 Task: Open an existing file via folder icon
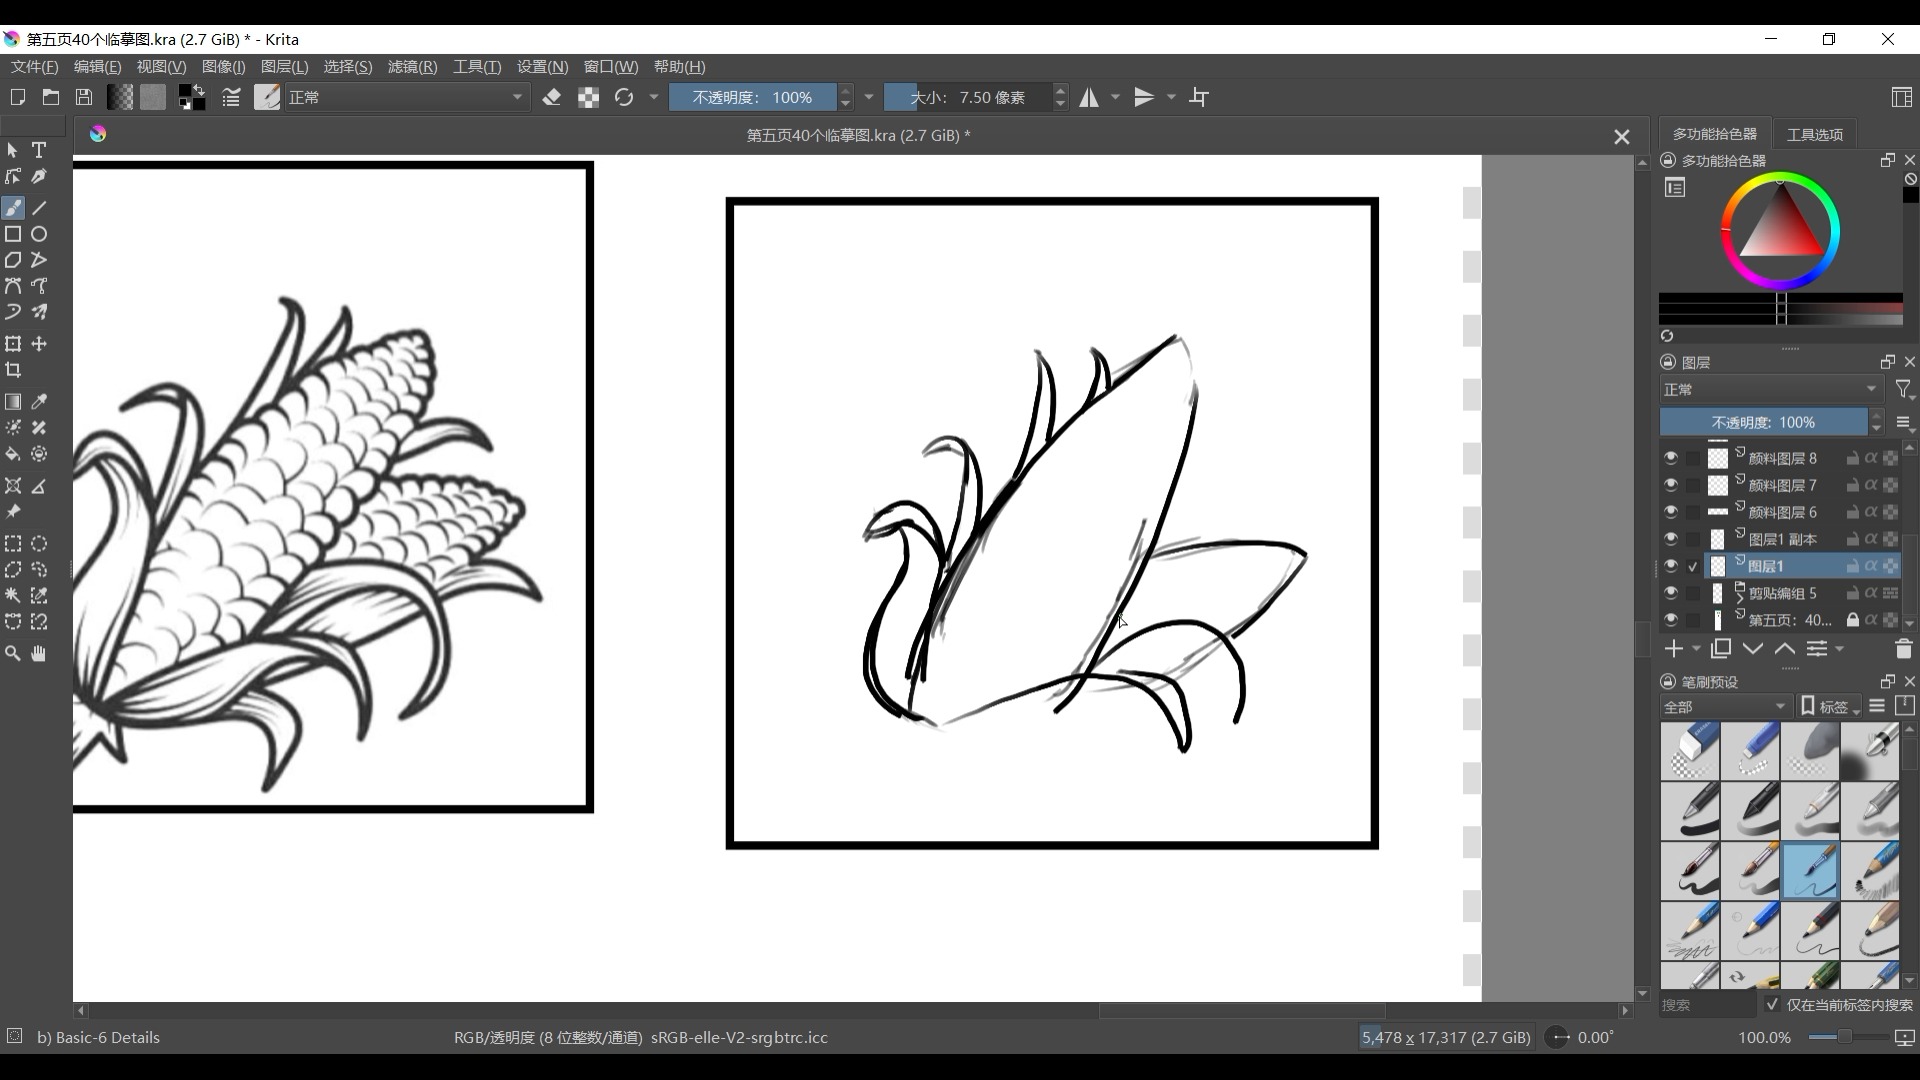click(51, 97)
